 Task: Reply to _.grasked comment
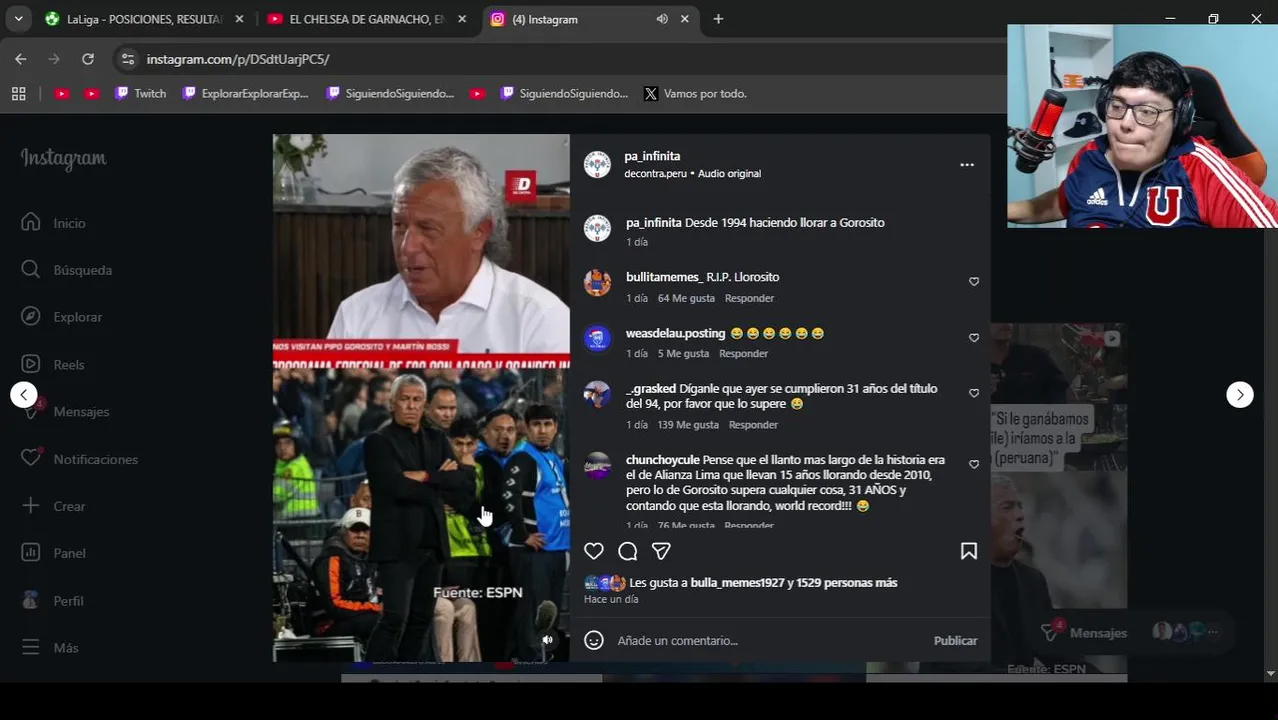click(753, 425)
